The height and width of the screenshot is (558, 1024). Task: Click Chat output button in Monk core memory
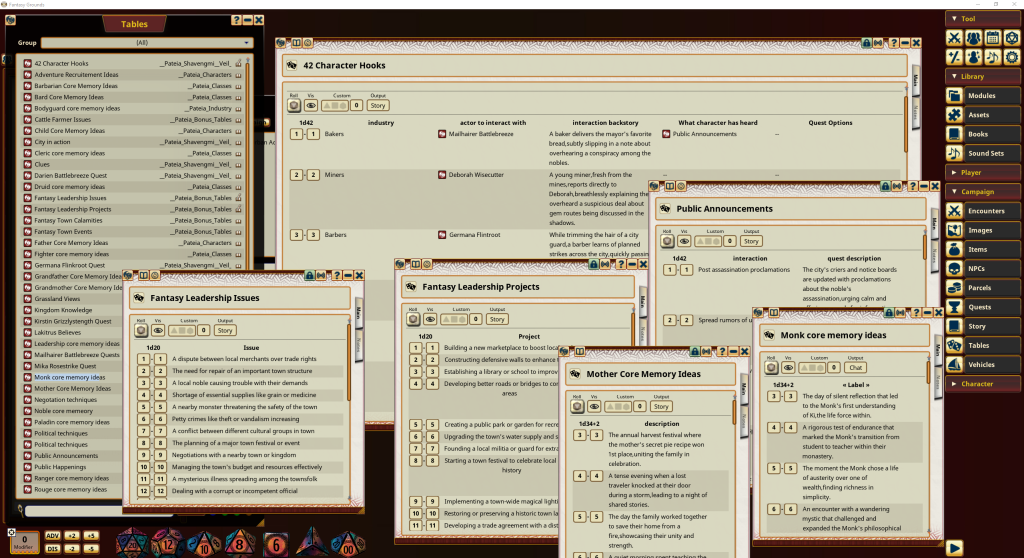pyautogui.click(x=856, y=368)
